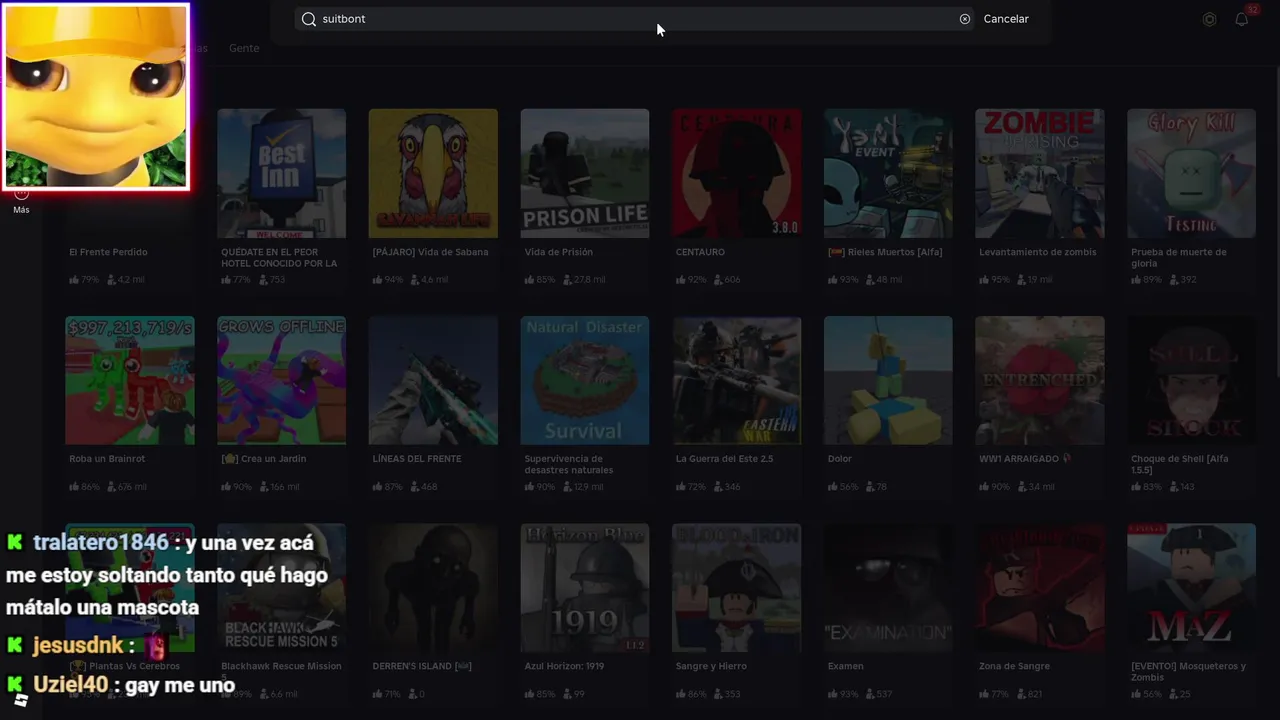Click the Azul Horizon: 1919 title
The width and height of the screenshot is (1280, 720).
tap(564, 666)
